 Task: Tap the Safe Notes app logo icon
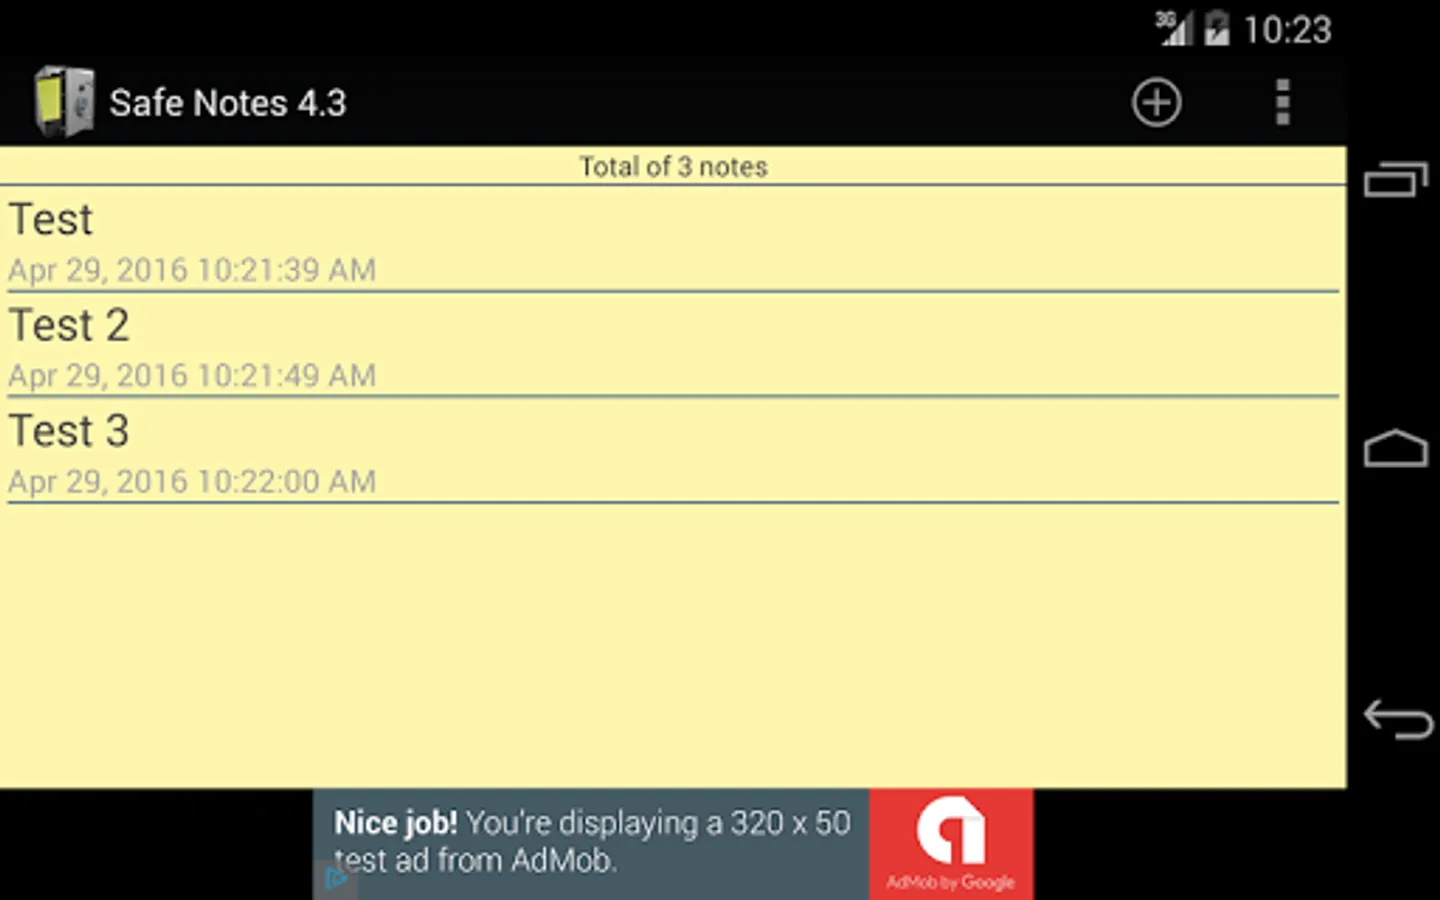point(64,101)
